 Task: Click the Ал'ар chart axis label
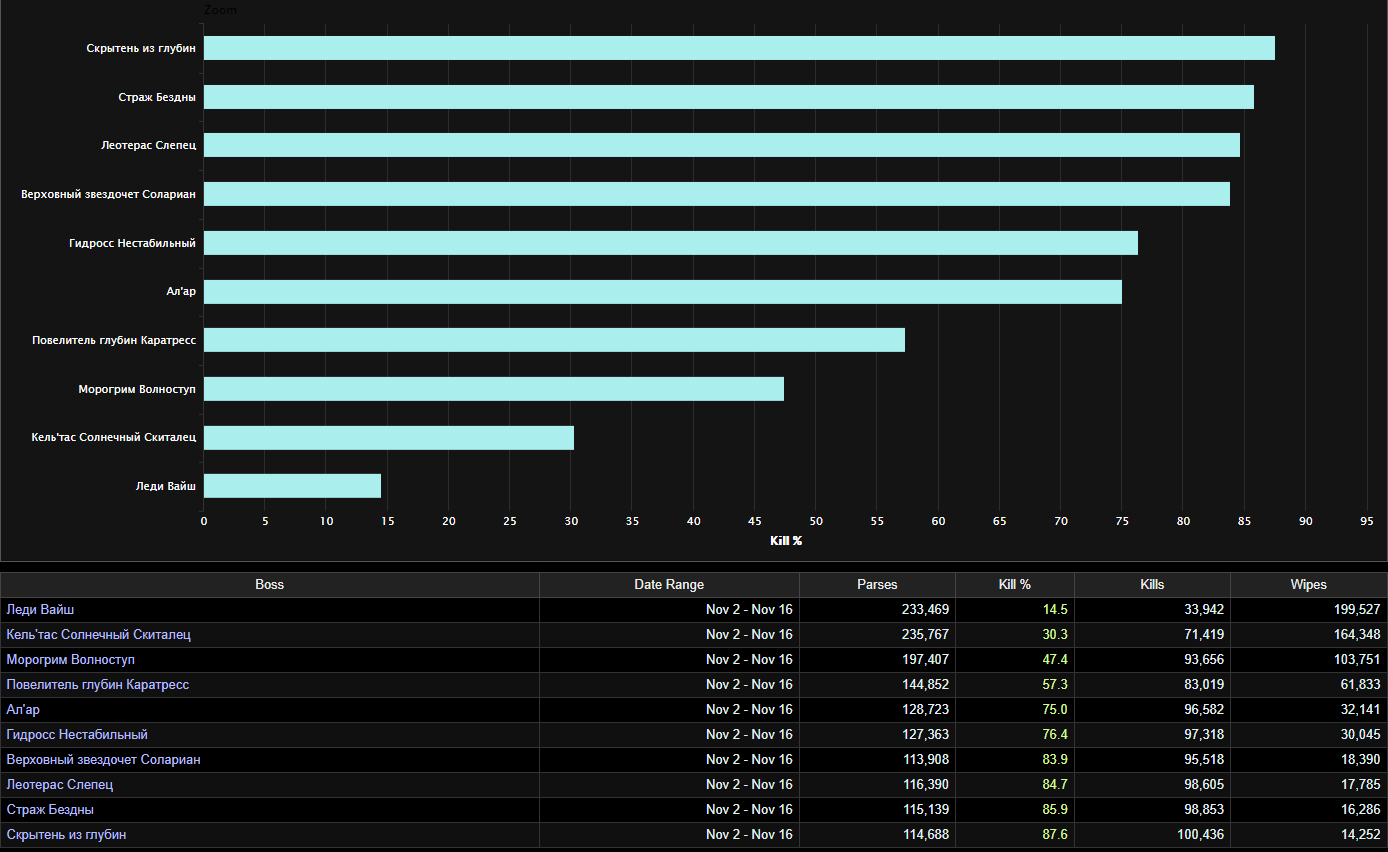[181, 292]
